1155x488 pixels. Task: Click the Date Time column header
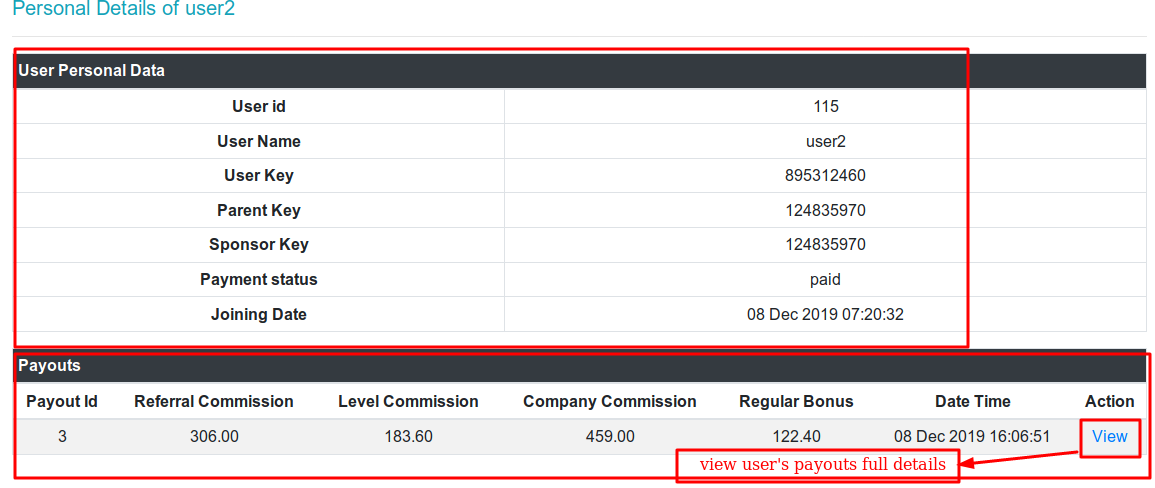[x=972, y=402]
